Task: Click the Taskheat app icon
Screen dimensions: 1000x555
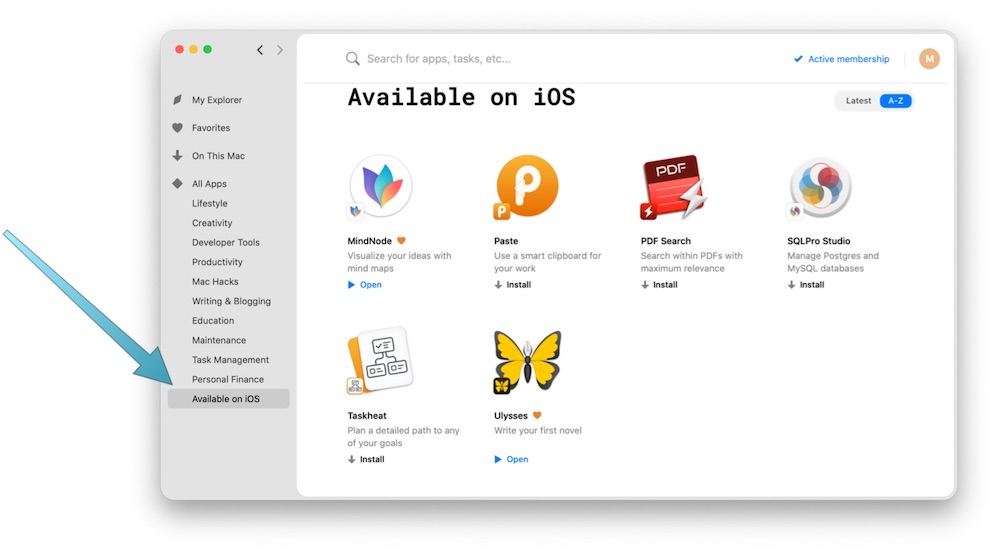Action: tap(381, 360)
